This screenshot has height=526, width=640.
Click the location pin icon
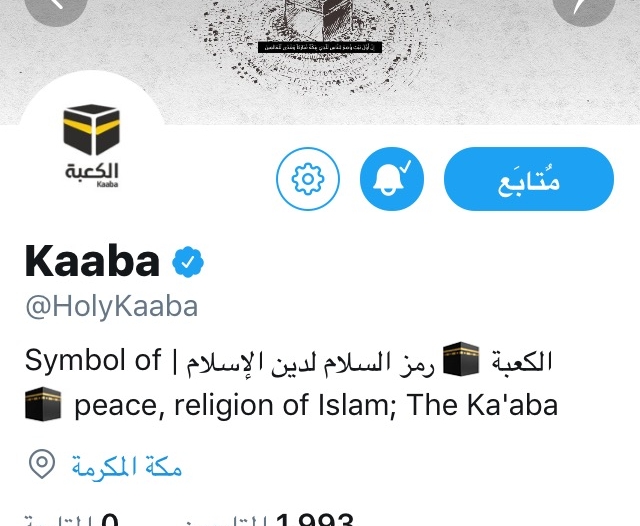(42, 464)
